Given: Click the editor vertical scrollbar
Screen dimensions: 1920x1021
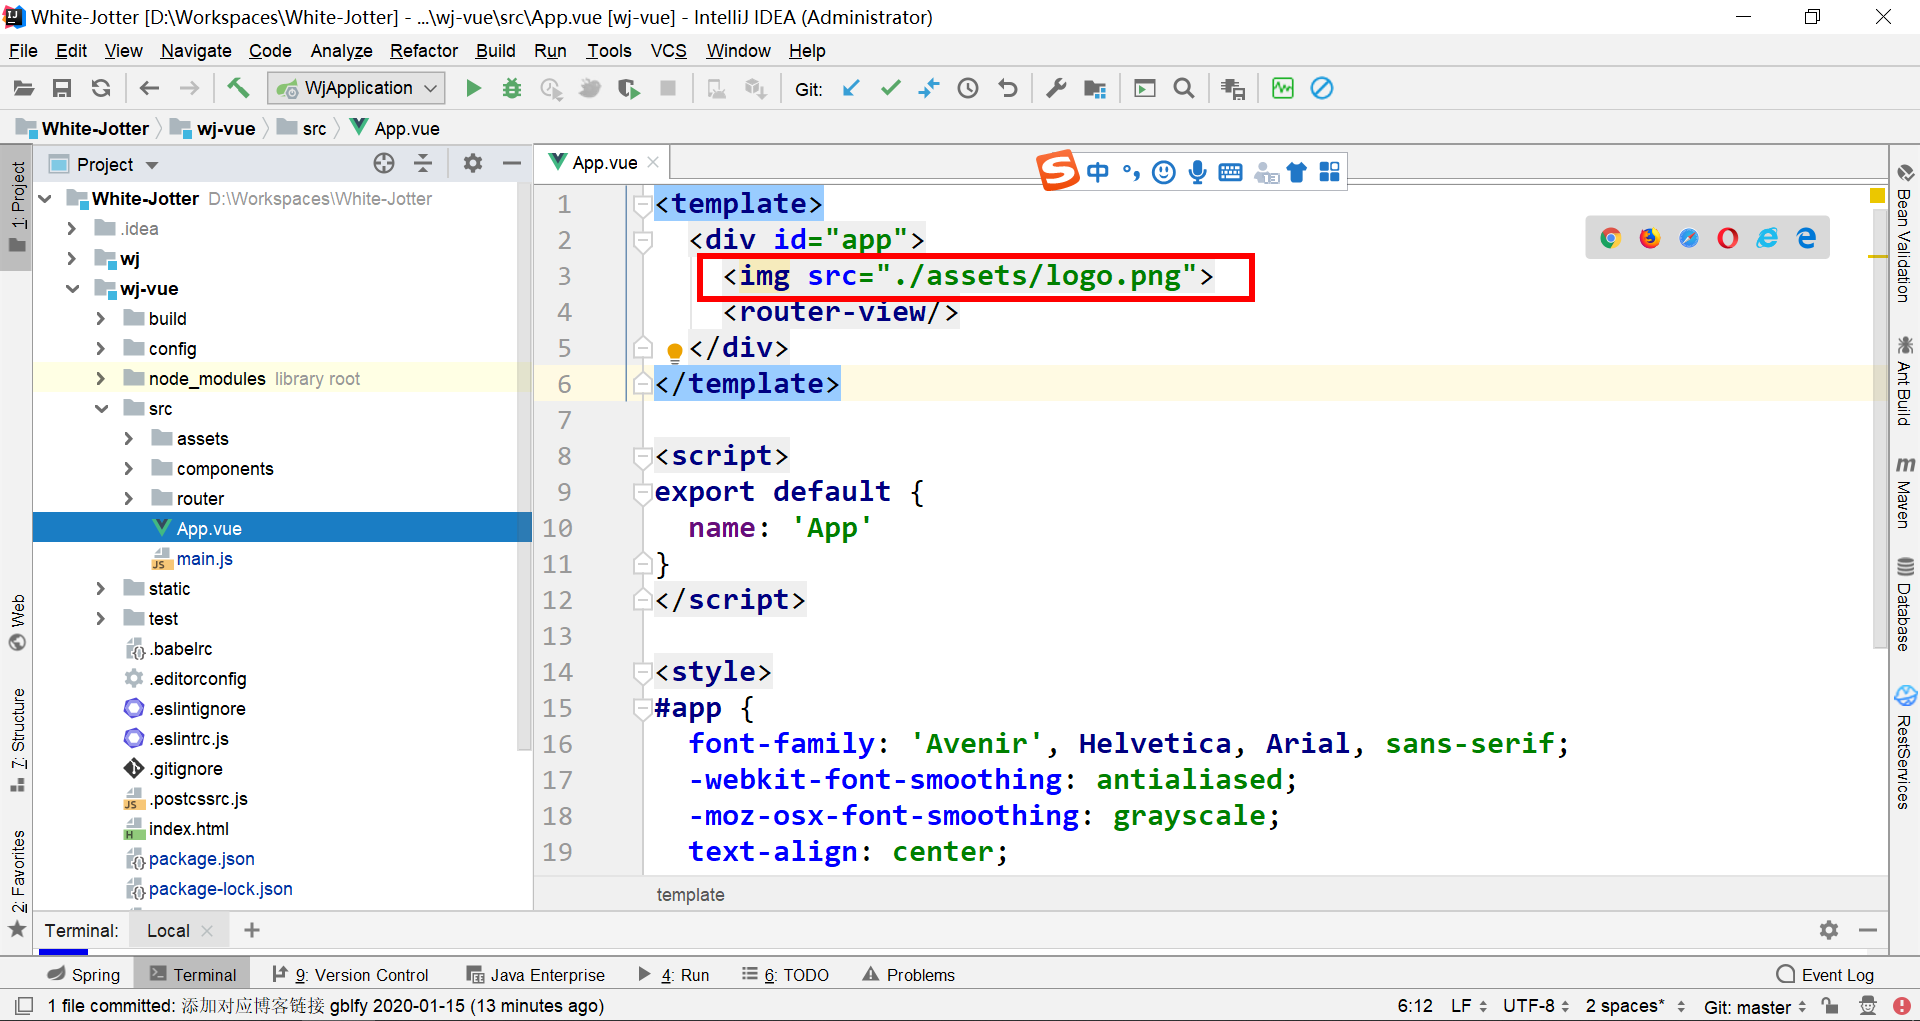Looking at the screenshot, I should click(1879, 430).
